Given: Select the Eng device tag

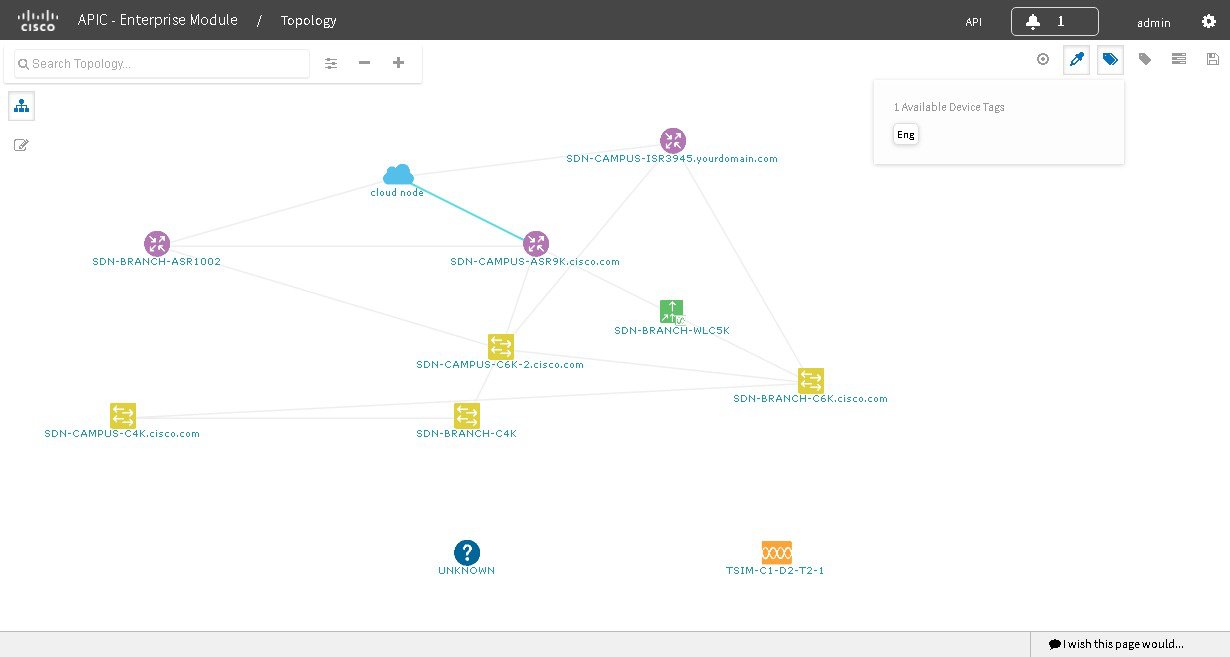Looking at the screenshot, I should coord(905,135).
